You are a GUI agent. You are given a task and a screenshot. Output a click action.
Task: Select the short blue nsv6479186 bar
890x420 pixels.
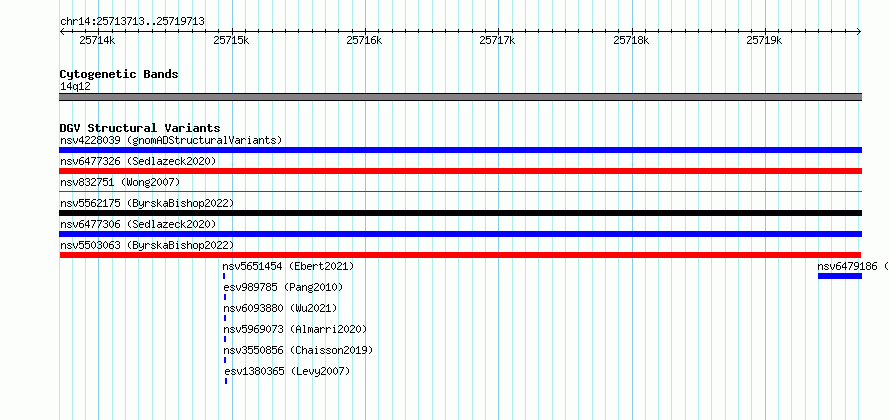[x=840, y=276]
